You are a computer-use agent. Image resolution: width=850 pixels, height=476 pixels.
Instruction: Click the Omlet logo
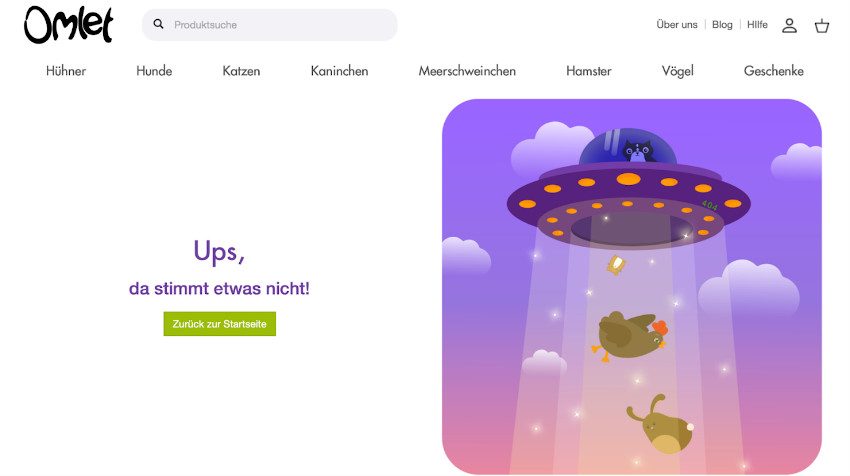pos(68,24)
